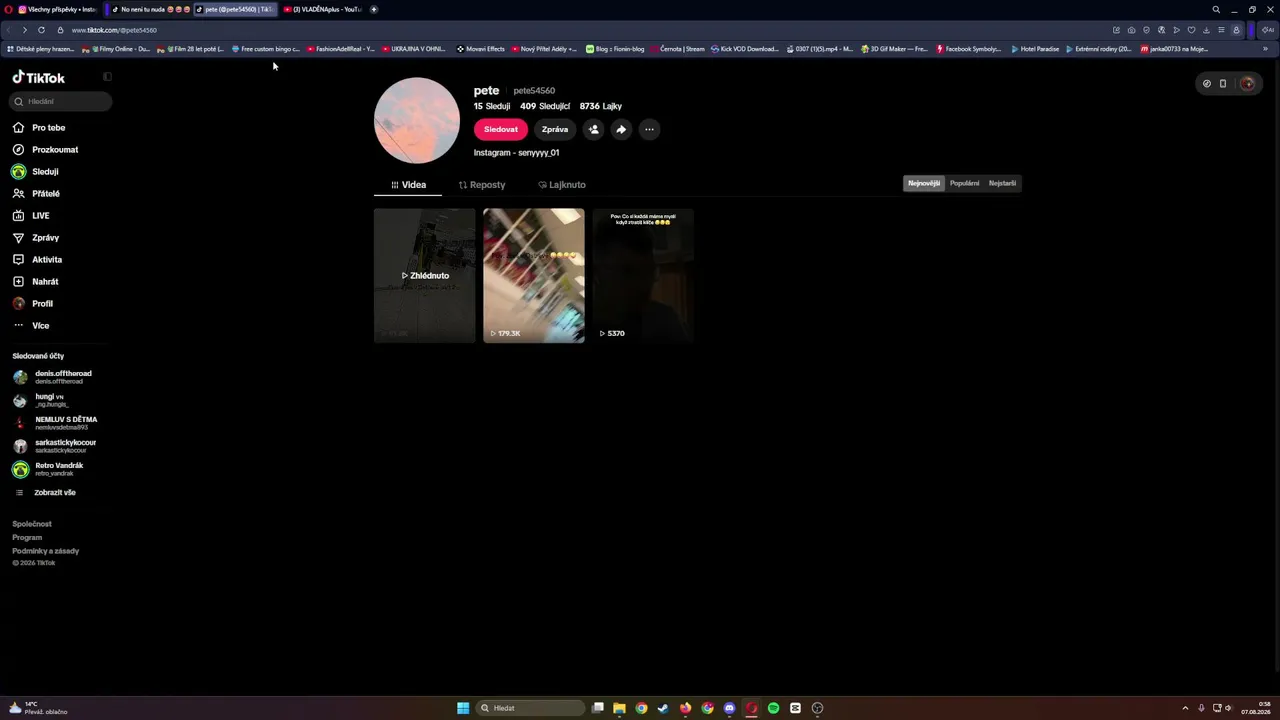Switch to the Lajknuto tab
The width and height of the screenshot is (1280, 720).
coord(562,185)
